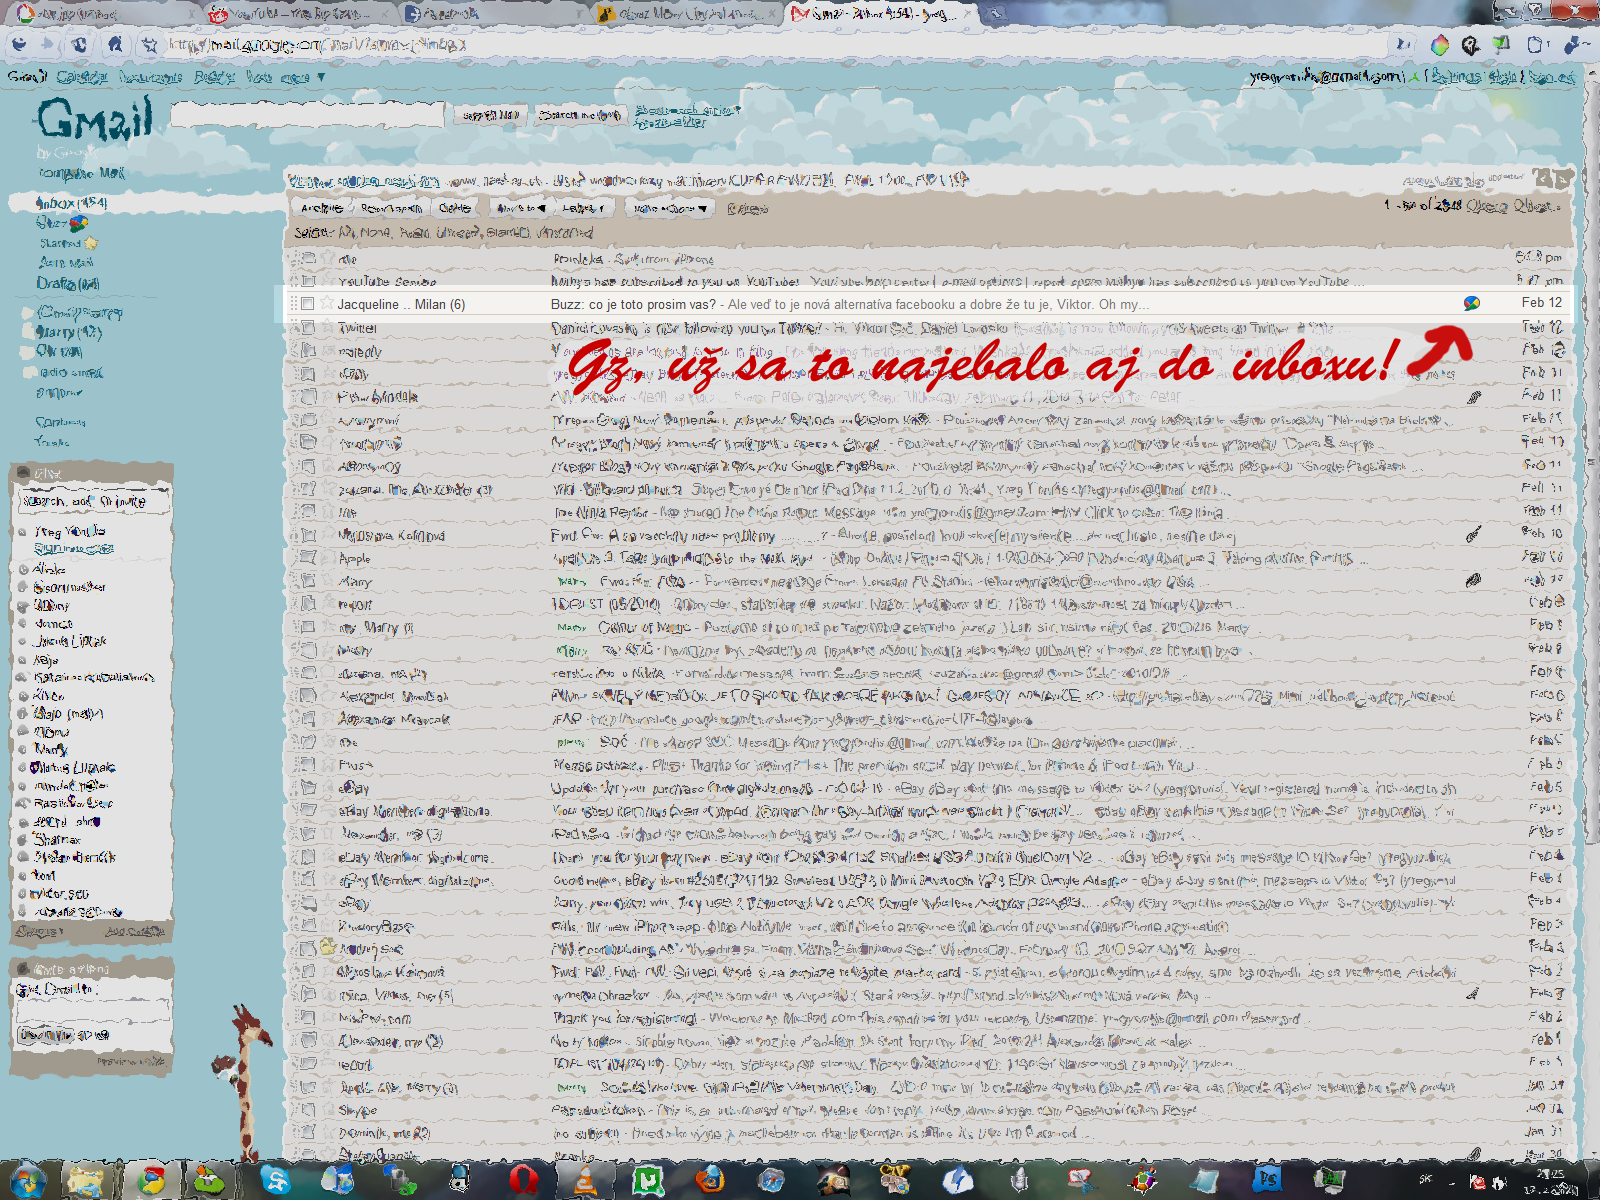Click the Search Mail button
This screenshot has width=1600, height=1200.
[489, 115]
